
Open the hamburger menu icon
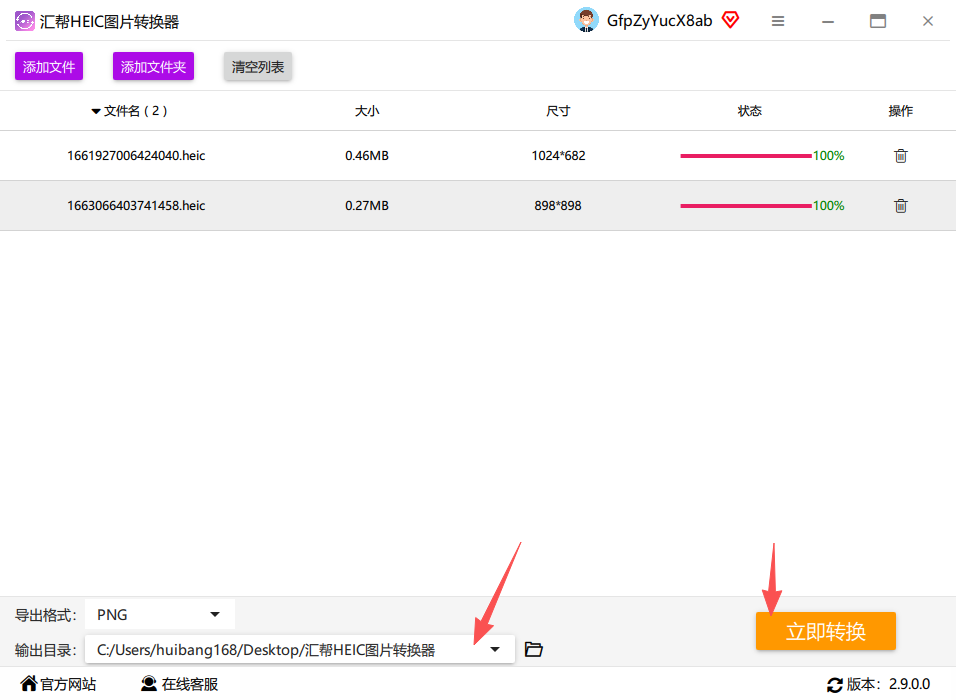tap(777, 21)
